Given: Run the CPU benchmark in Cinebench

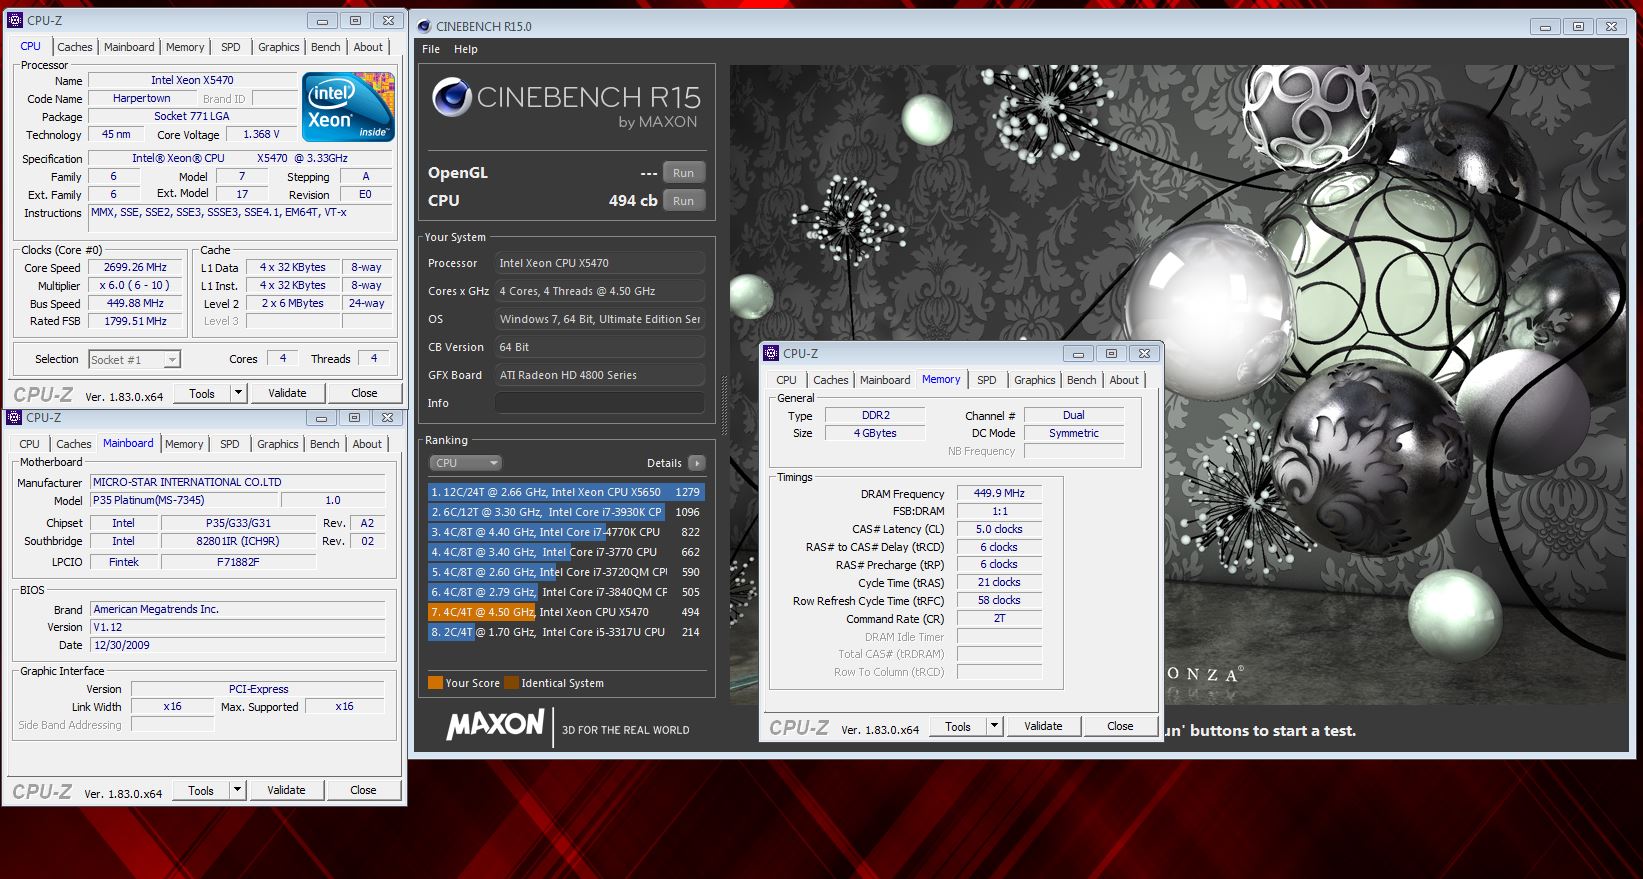Looking at the screenshot, I should [683, 201].
